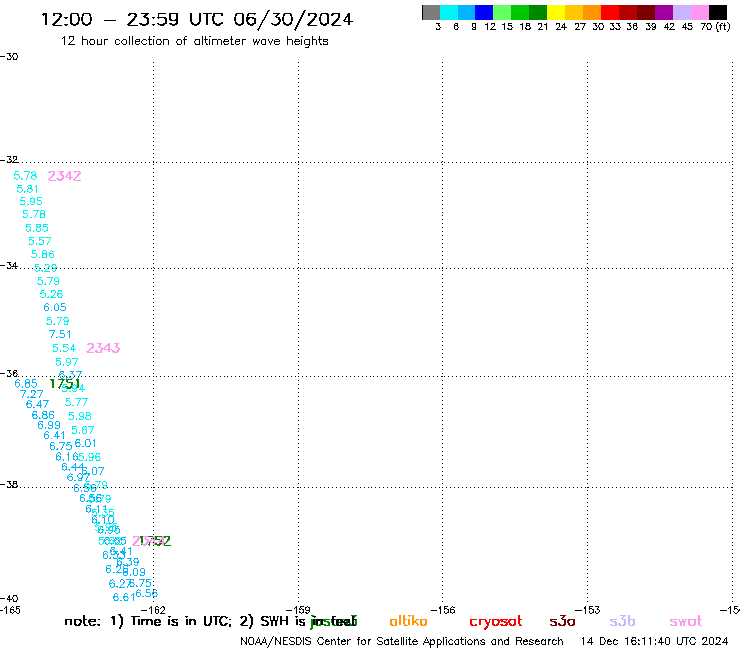Click the pink time label '2342'
The width and height of the screenshot is (740, 650).
pyautogui.click(x=65, y=176)
